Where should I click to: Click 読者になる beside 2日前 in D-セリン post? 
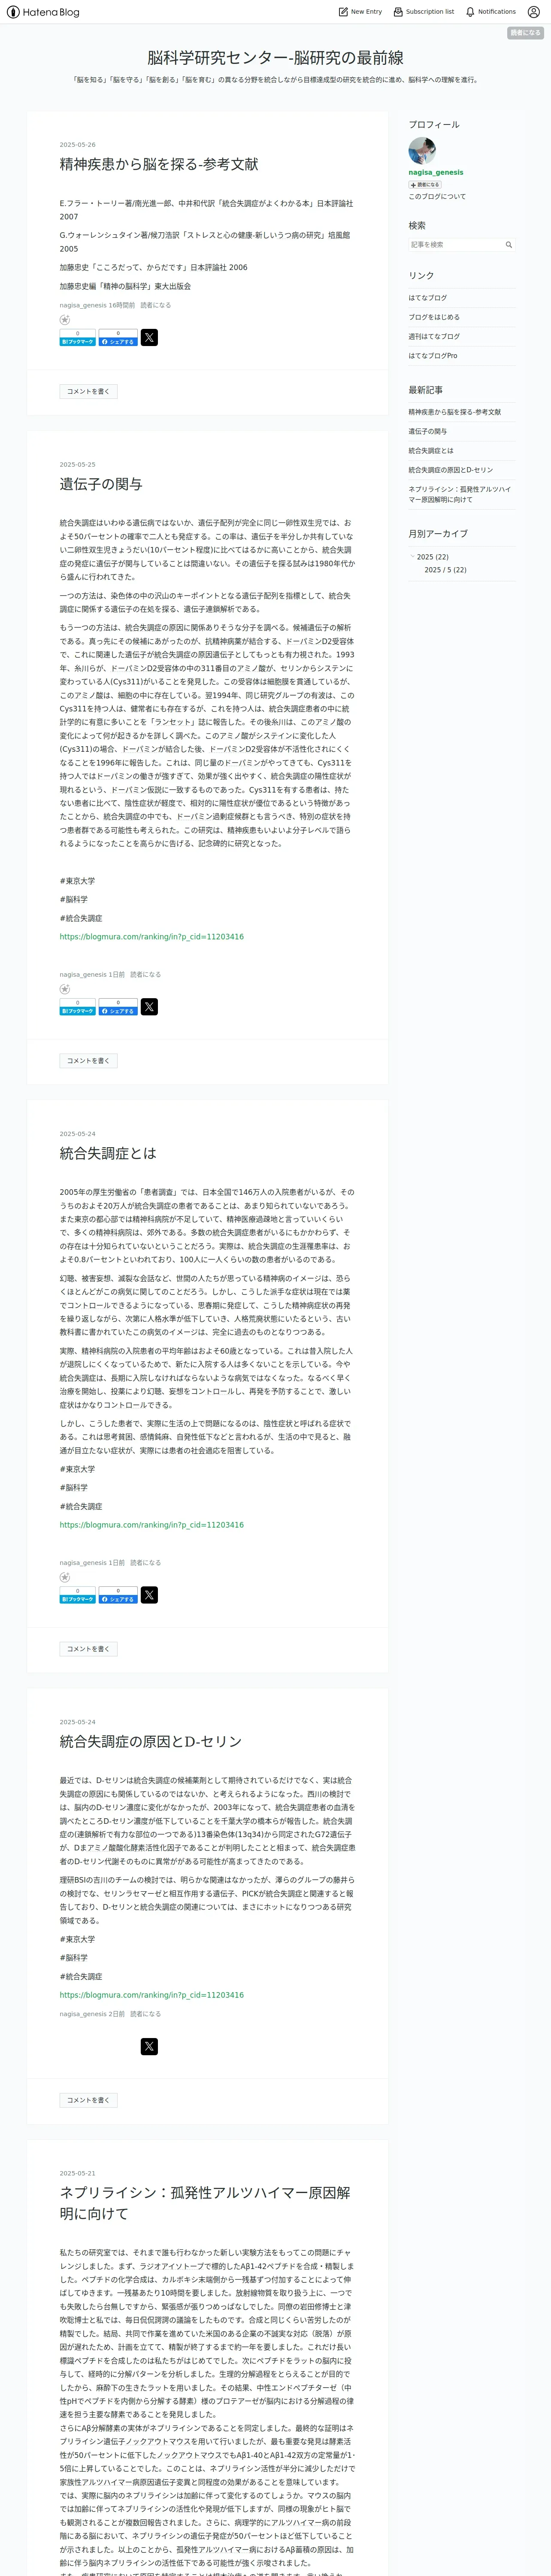click(x=145, y=2014)
